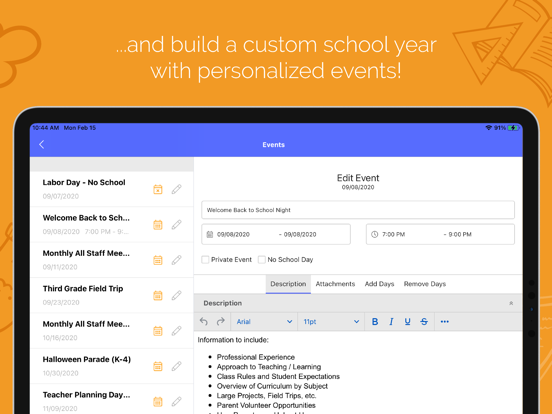Open calendar icon for Welcome Back to Sch... row

158,225
